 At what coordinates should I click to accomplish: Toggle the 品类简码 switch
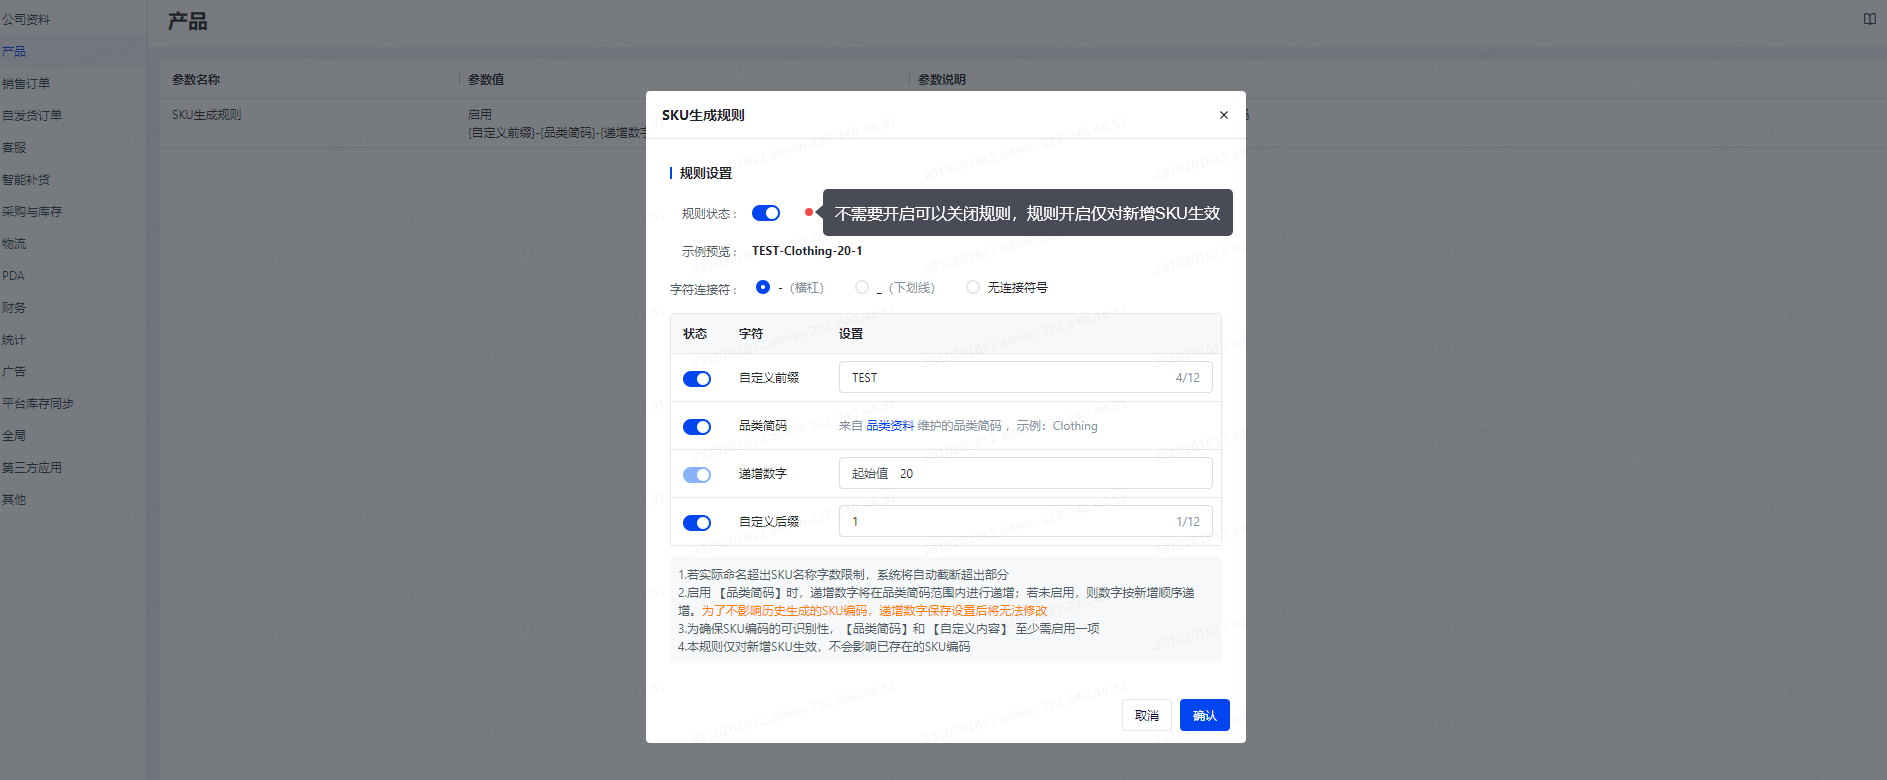[x=697, y=427]
